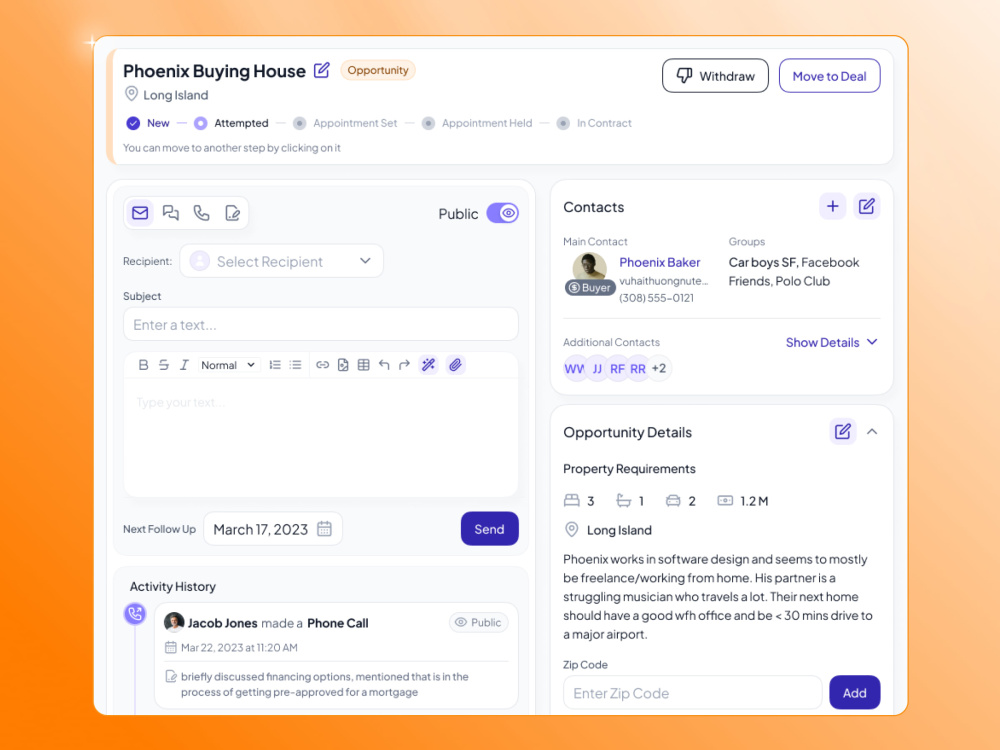1000x750 pixels.
Task: Attach a file with the paperclip
Action: (455, 365)
